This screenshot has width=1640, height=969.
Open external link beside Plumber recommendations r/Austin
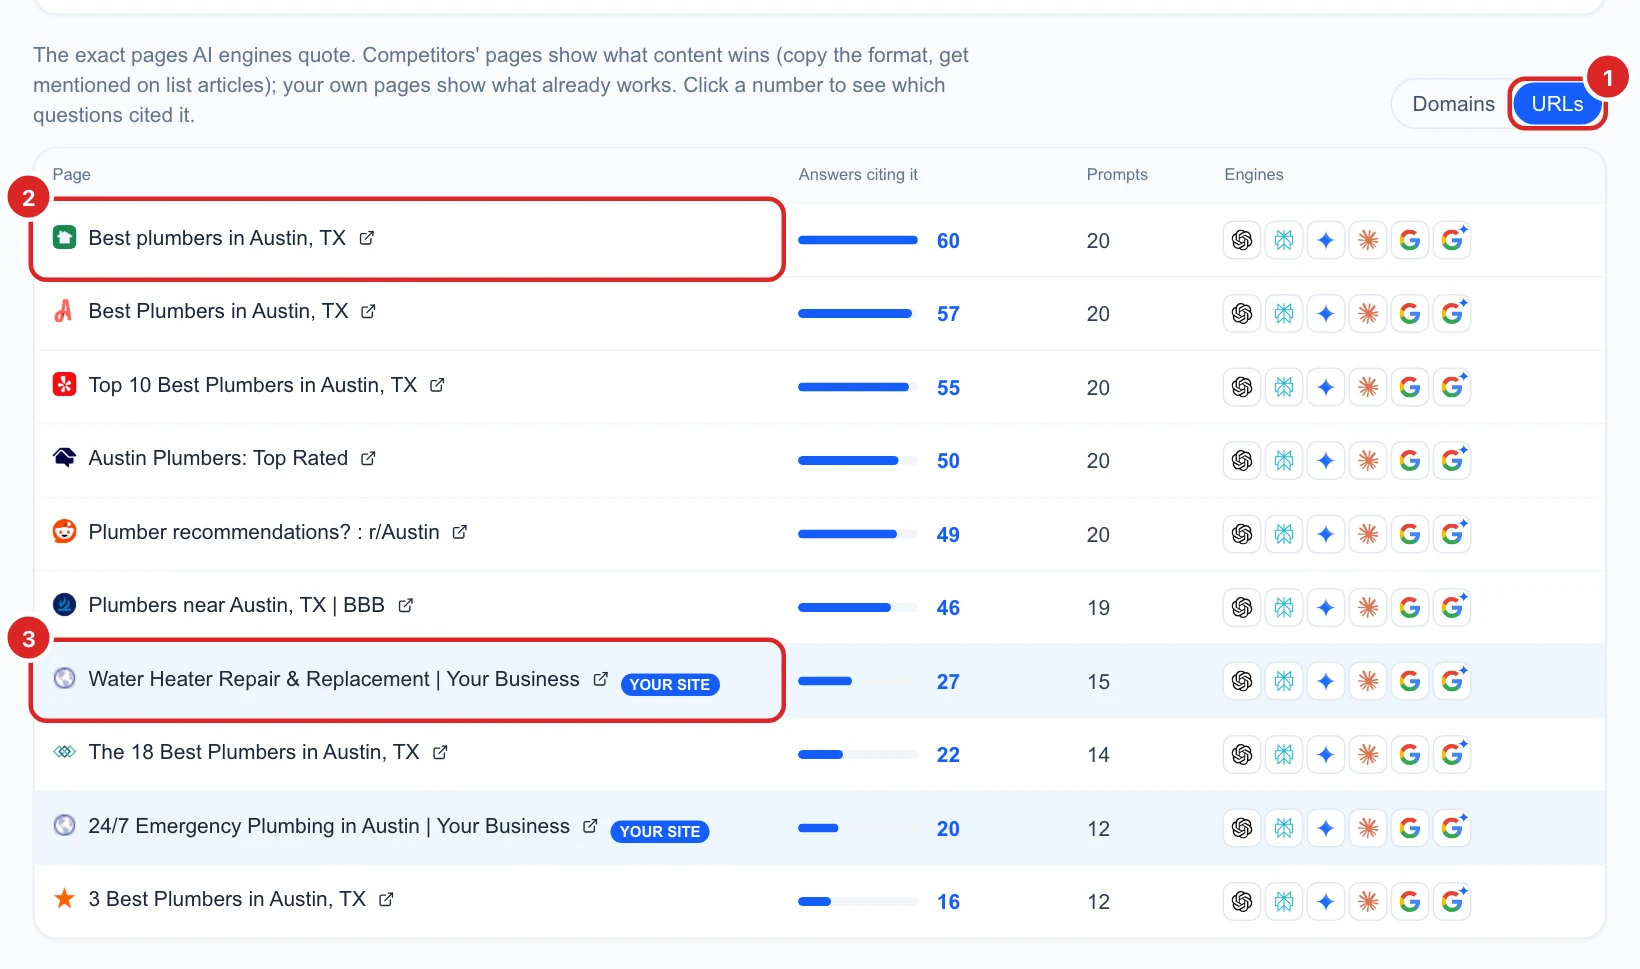460,532
